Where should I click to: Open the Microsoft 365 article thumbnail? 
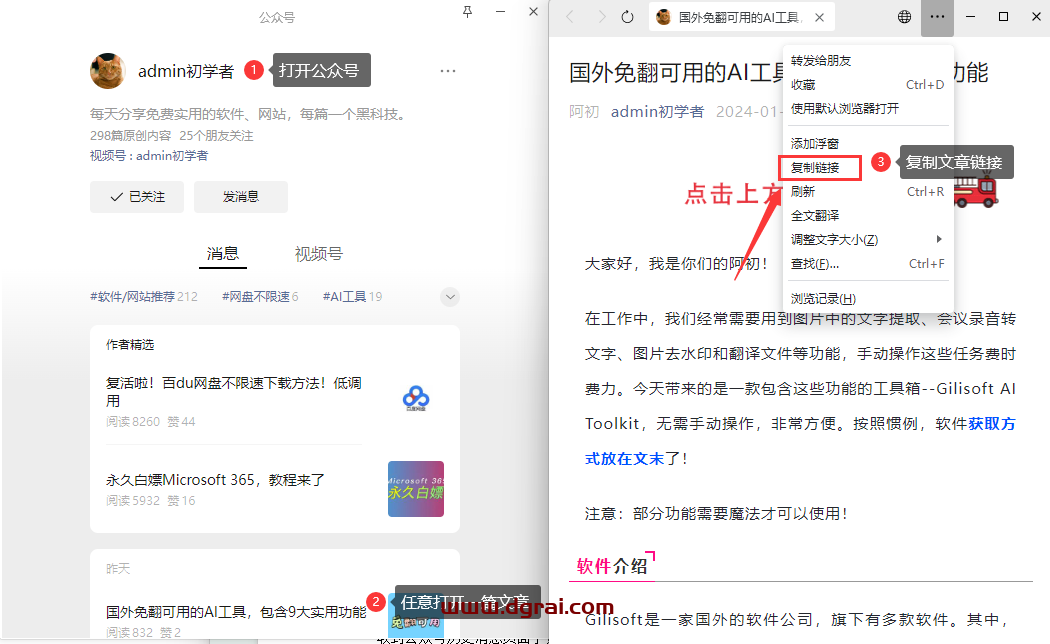[x=416, y=489]
